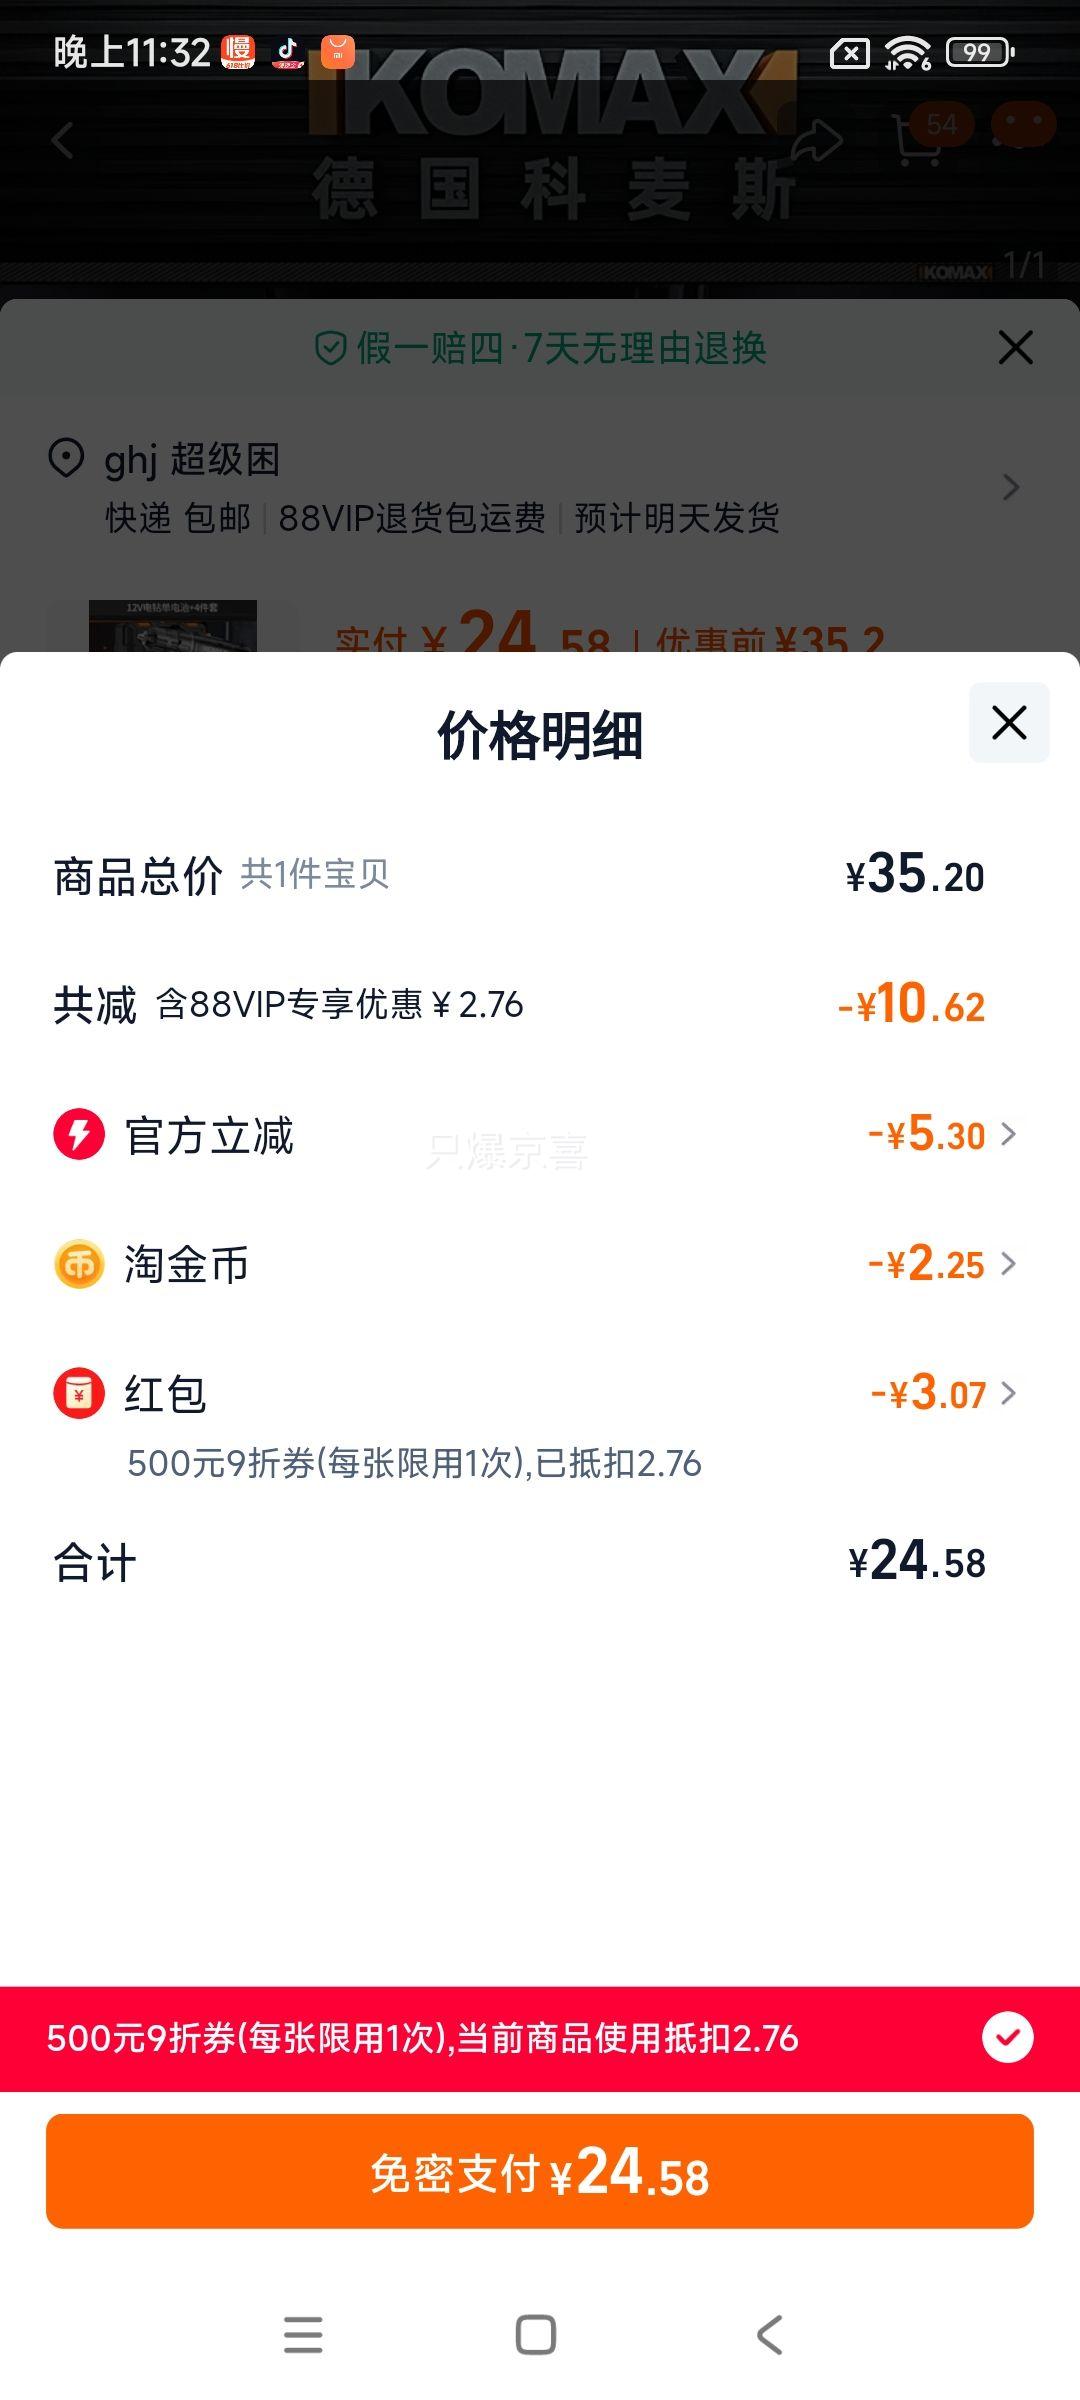Open the orange chat message icon
The image size is (1080, 2400).
click(1023, 125)
